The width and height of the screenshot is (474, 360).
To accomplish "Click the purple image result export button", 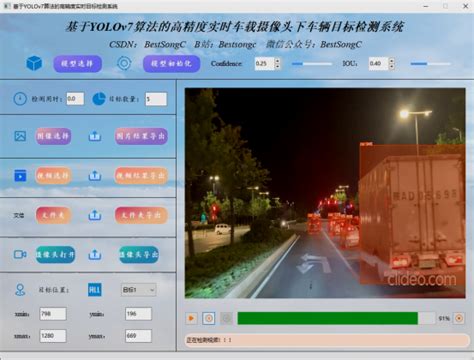I will point(141,136).
